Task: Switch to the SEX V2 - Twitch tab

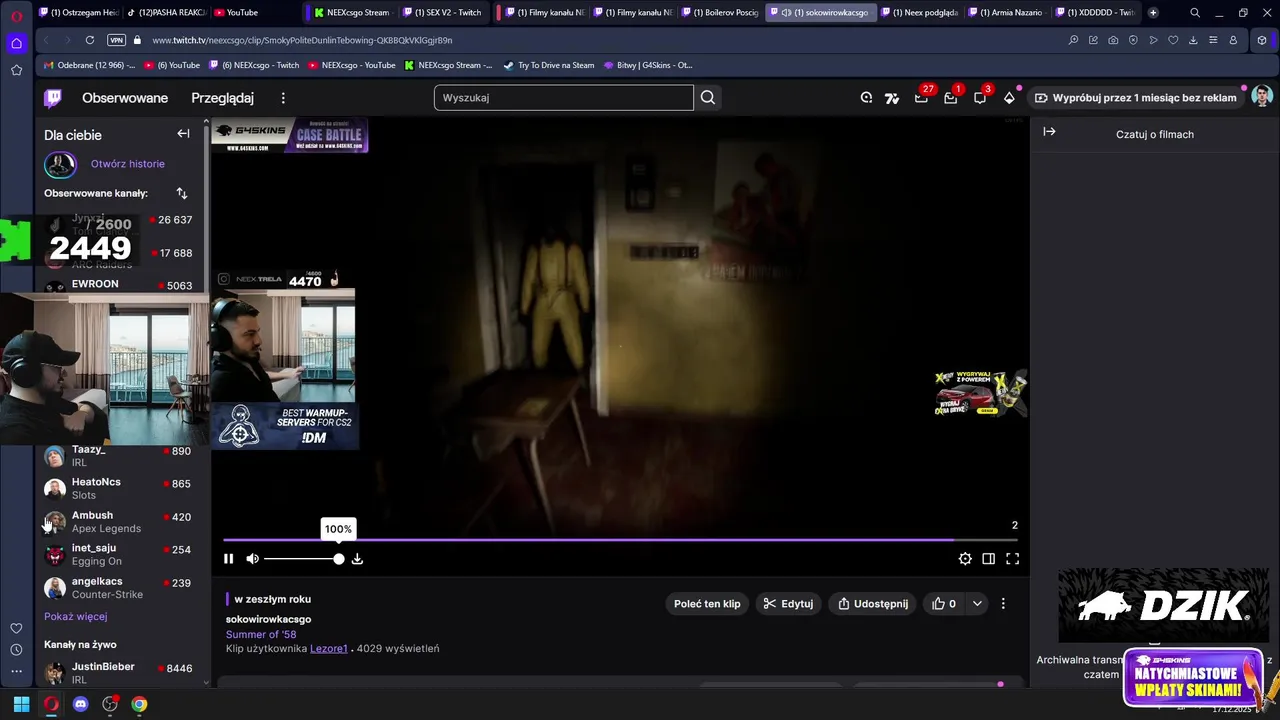Action: (441, 12)
